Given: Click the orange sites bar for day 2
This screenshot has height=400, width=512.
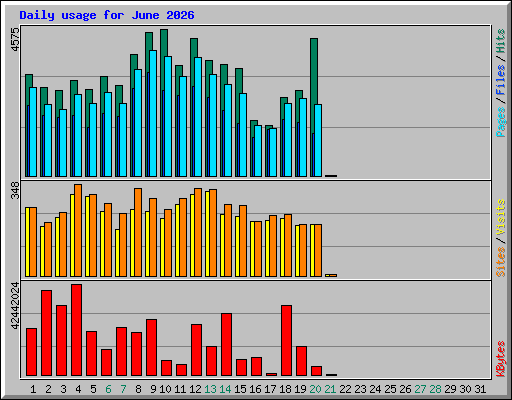Looking at the screenshot, I should click(x=48, y=249).
